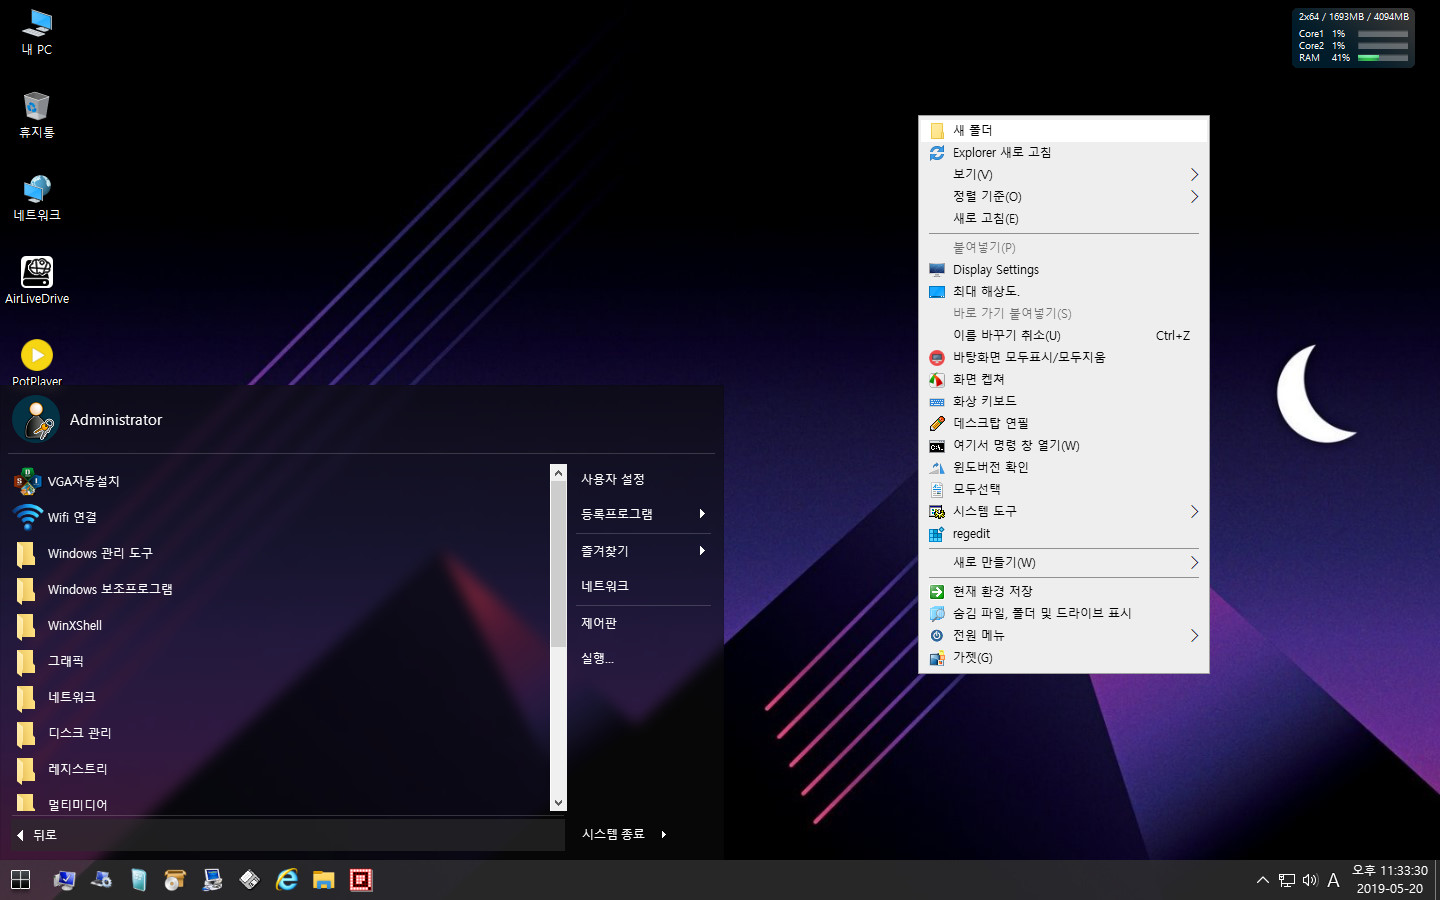
Task: Select 화상 키보드 in context menu
Action: pos(1064,401)
